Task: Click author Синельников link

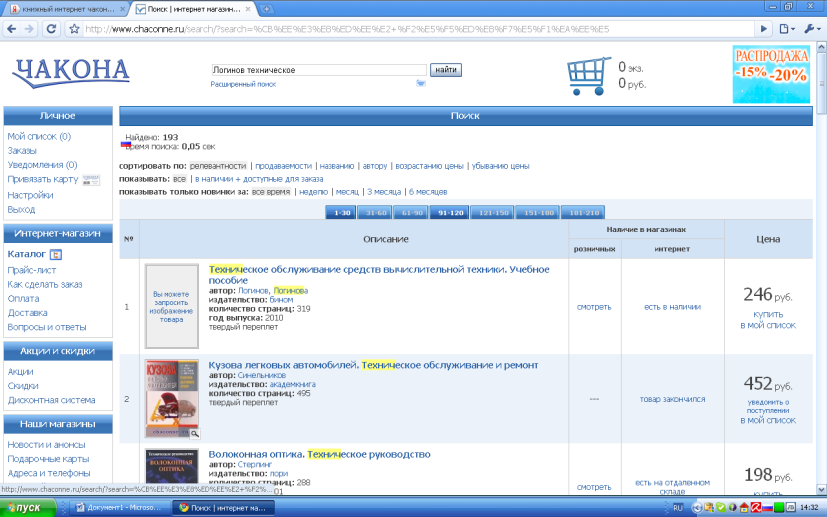Action: (262, 376)
